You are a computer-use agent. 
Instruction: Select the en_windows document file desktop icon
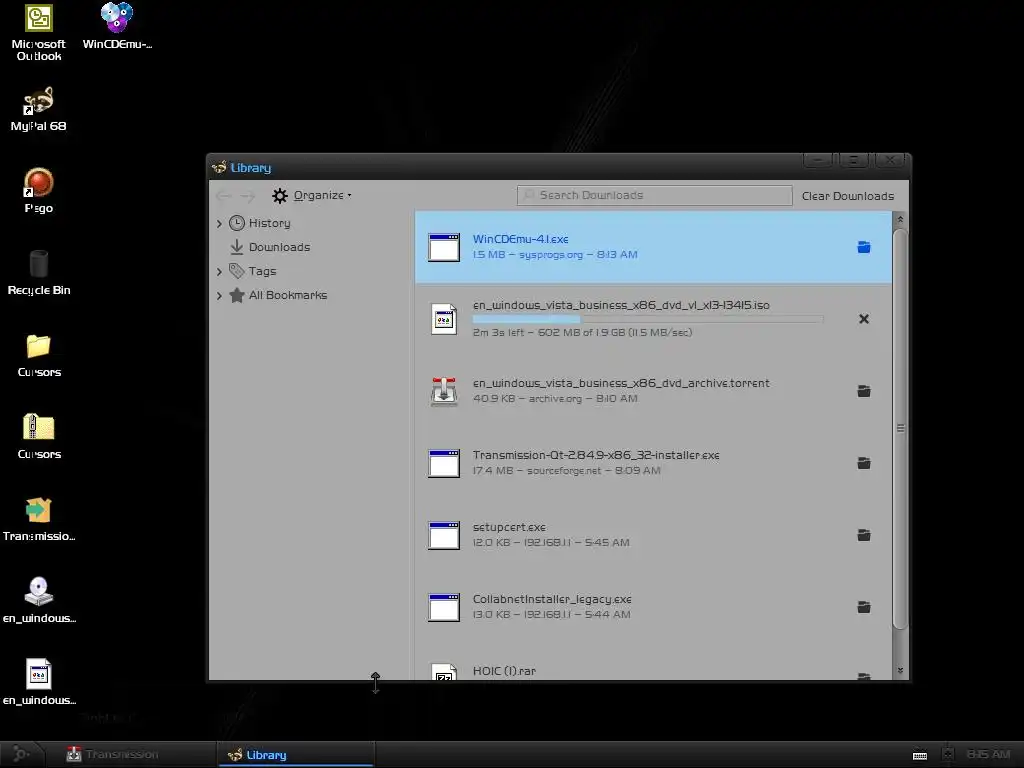point(39,683)
